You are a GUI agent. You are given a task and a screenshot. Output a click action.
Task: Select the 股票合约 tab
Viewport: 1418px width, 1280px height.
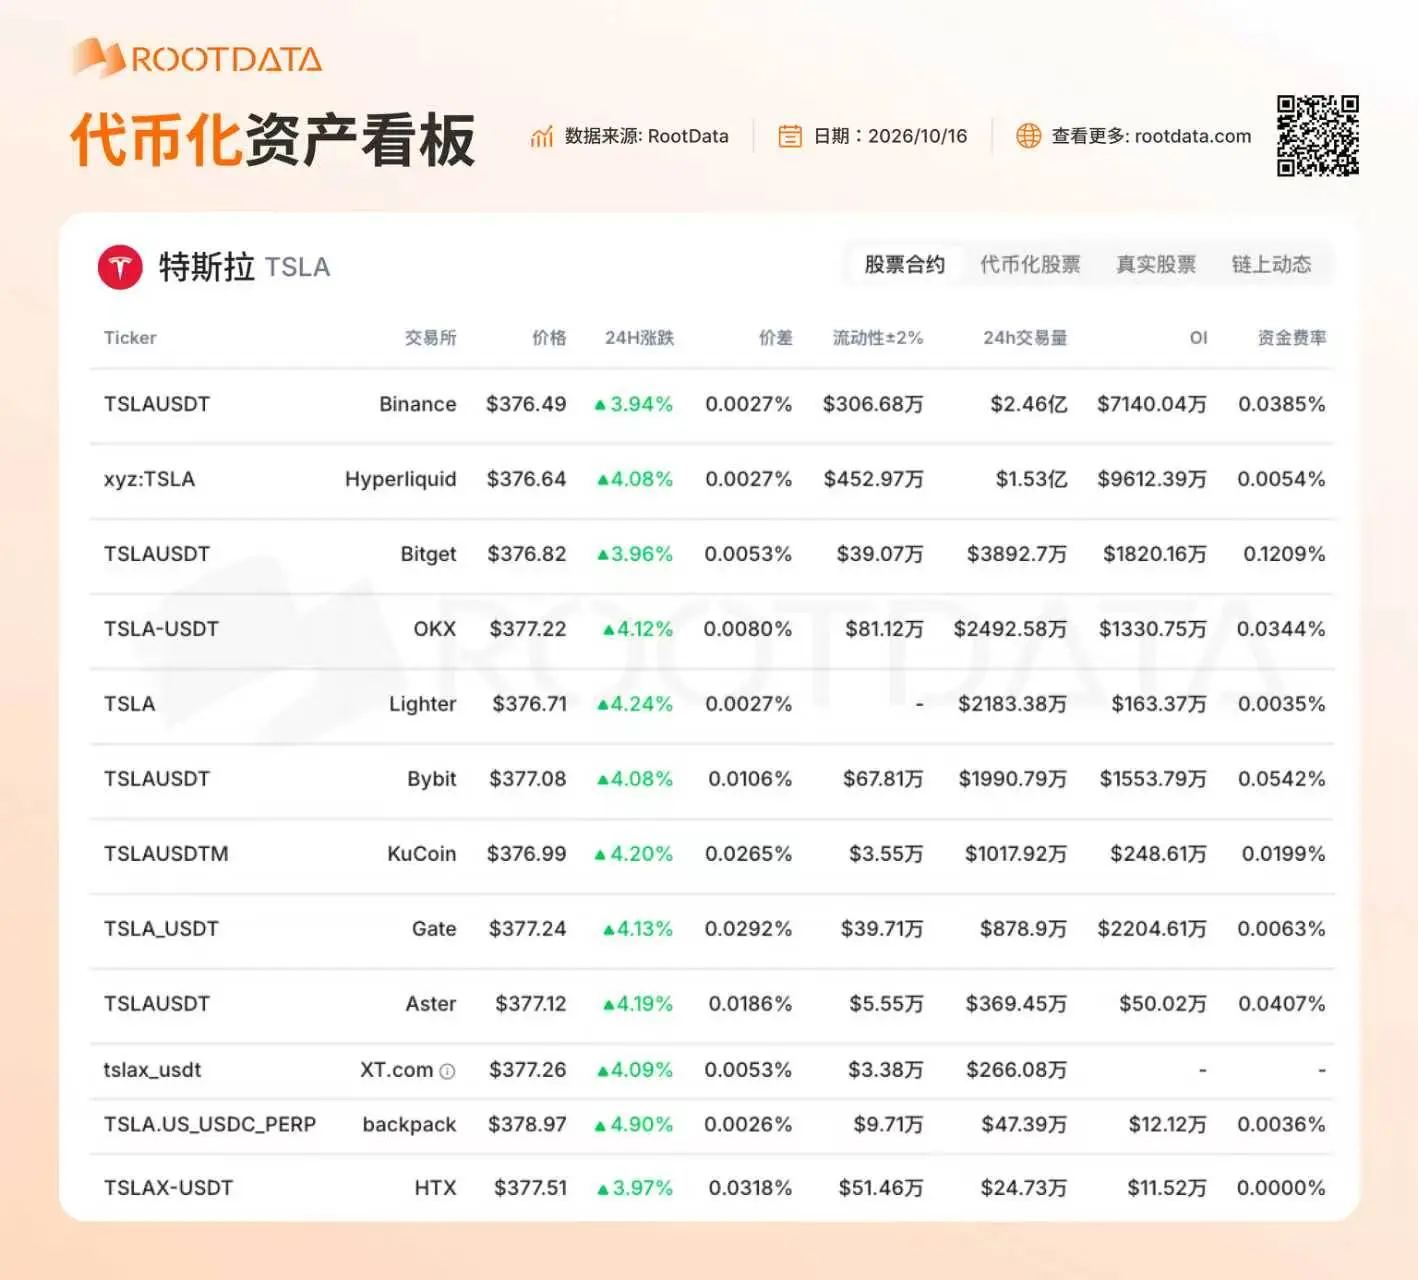pos(904,264)
